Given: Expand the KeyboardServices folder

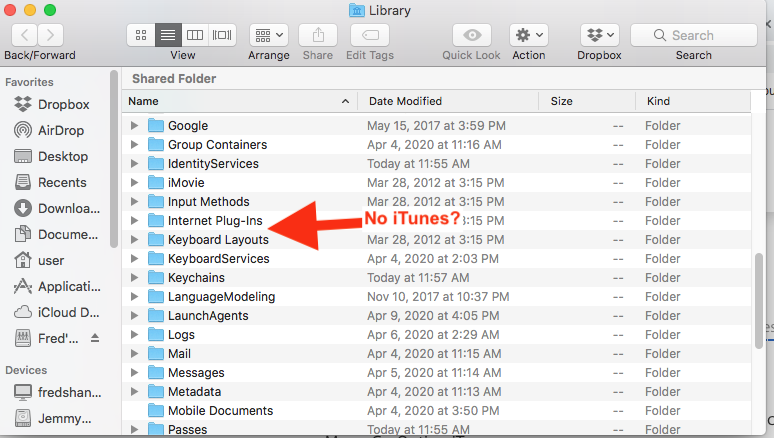Looking at the screenshot, I should [x=134, y=259].
